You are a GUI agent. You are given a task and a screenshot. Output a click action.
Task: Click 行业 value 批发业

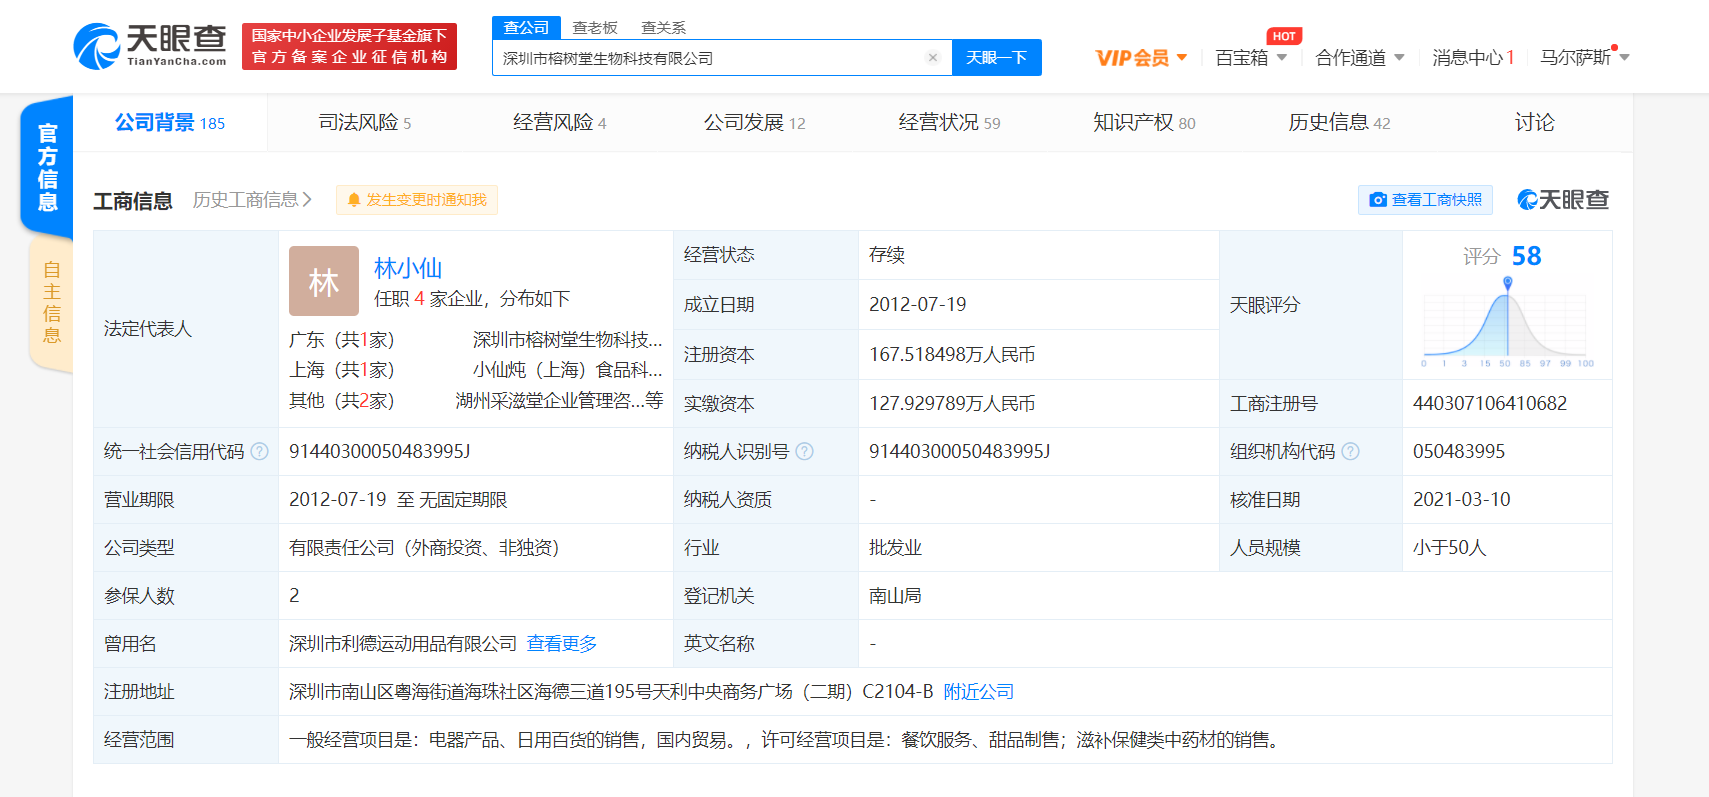tap(895, 547)
